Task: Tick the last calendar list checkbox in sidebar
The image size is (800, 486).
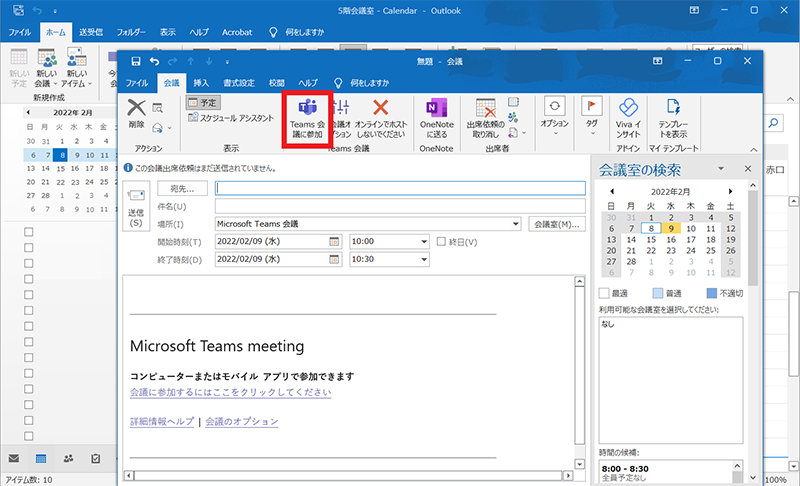Action: pos(29,436)
